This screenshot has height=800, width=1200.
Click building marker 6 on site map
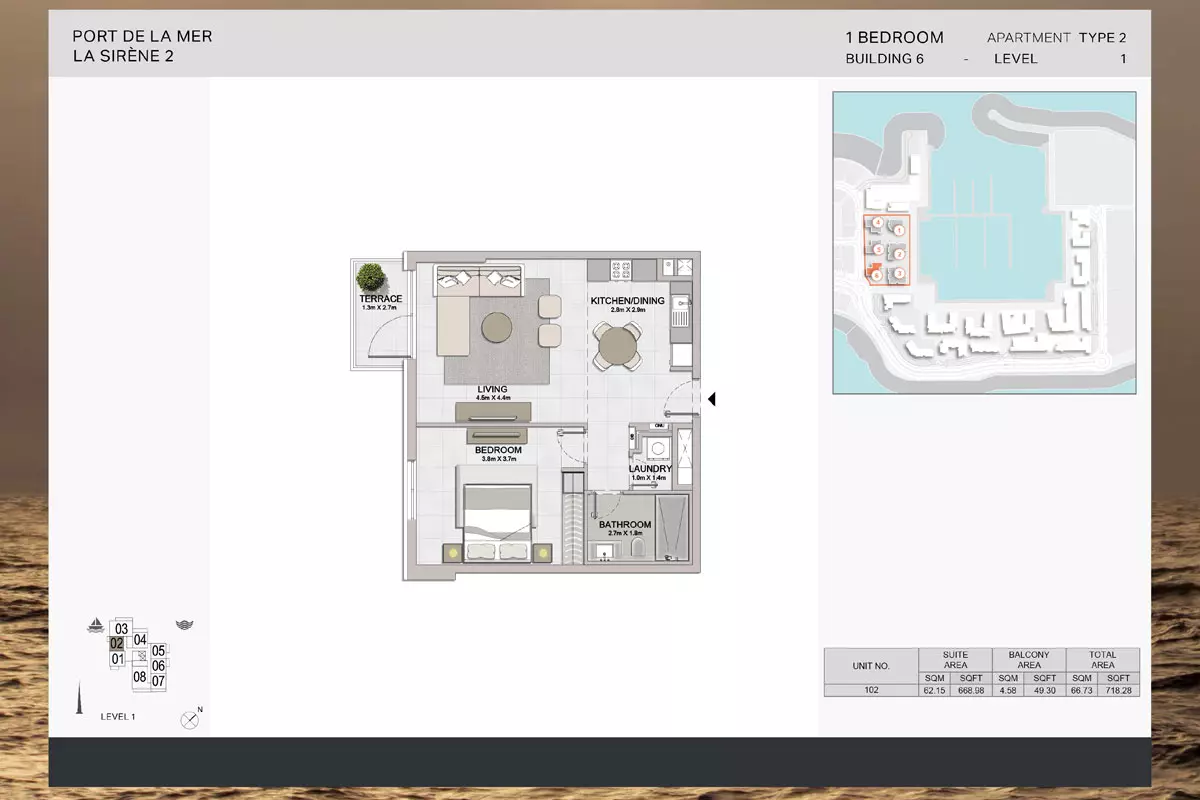(876, 275)
